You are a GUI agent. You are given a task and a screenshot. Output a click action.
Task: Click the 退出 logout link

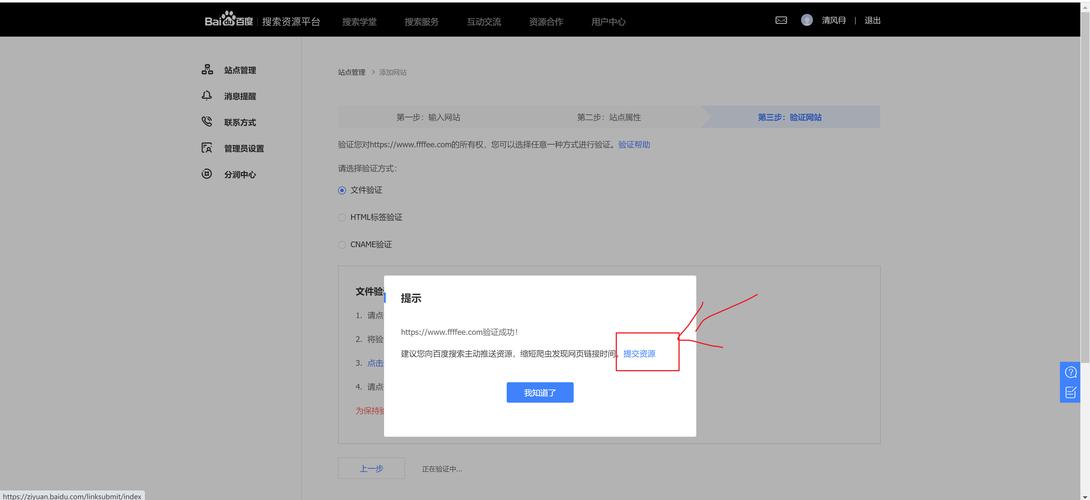pos(872,21)
